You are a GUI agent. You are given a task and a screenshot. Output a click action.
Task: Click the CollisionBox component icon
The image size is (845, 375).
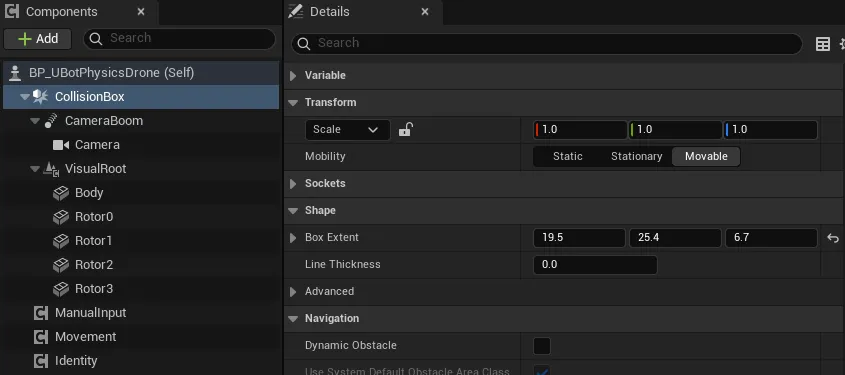coord(40,97)
